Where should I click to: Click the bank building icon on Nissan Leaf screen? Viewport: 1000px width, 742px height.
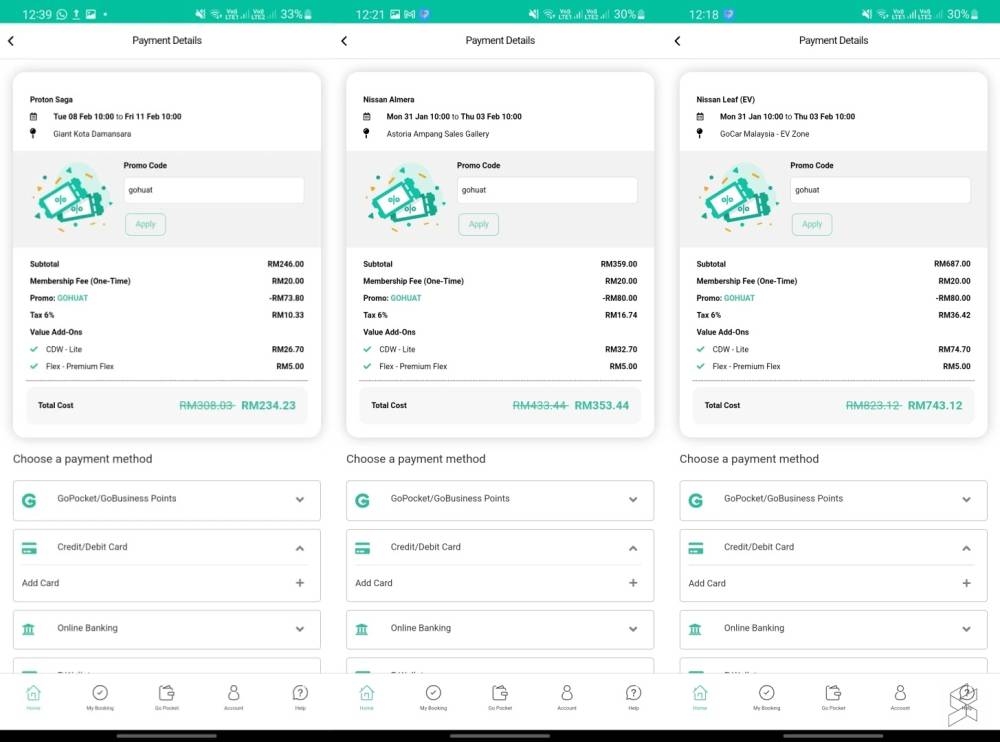[x=695, y=630]
